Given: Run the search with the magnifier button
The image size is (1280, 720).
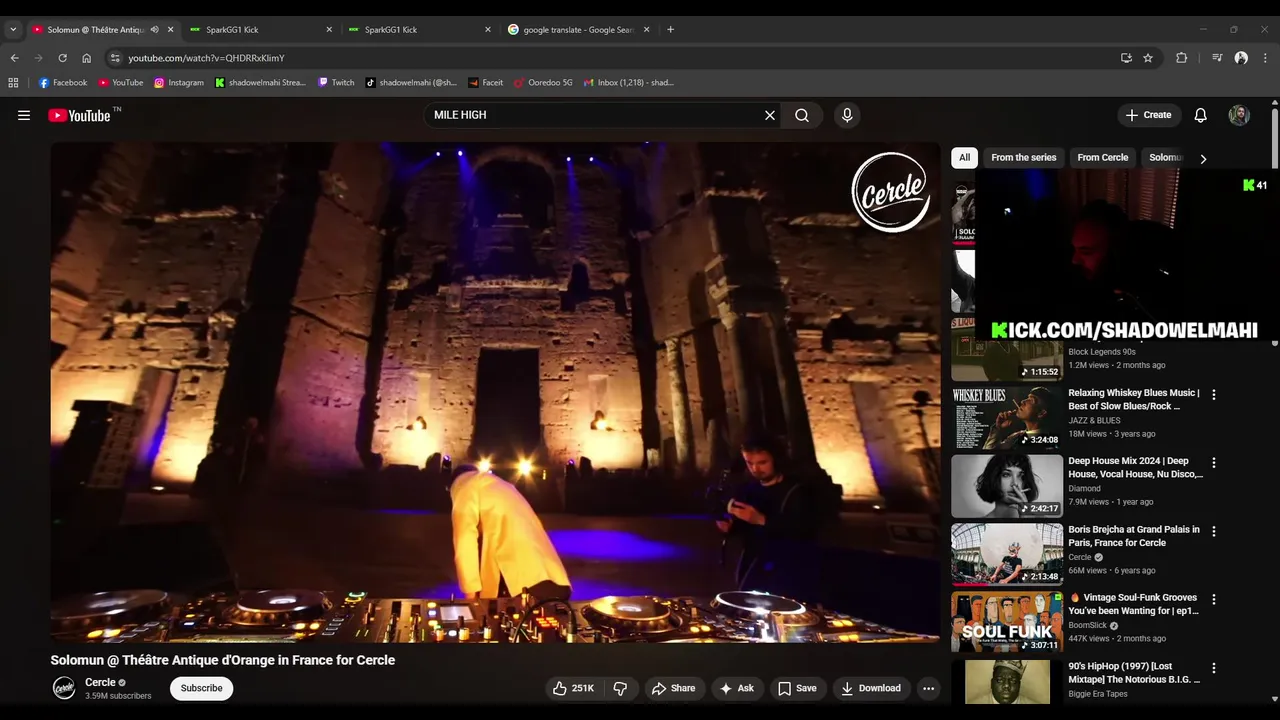Looking at the screenshot, I should pos(802,115).
